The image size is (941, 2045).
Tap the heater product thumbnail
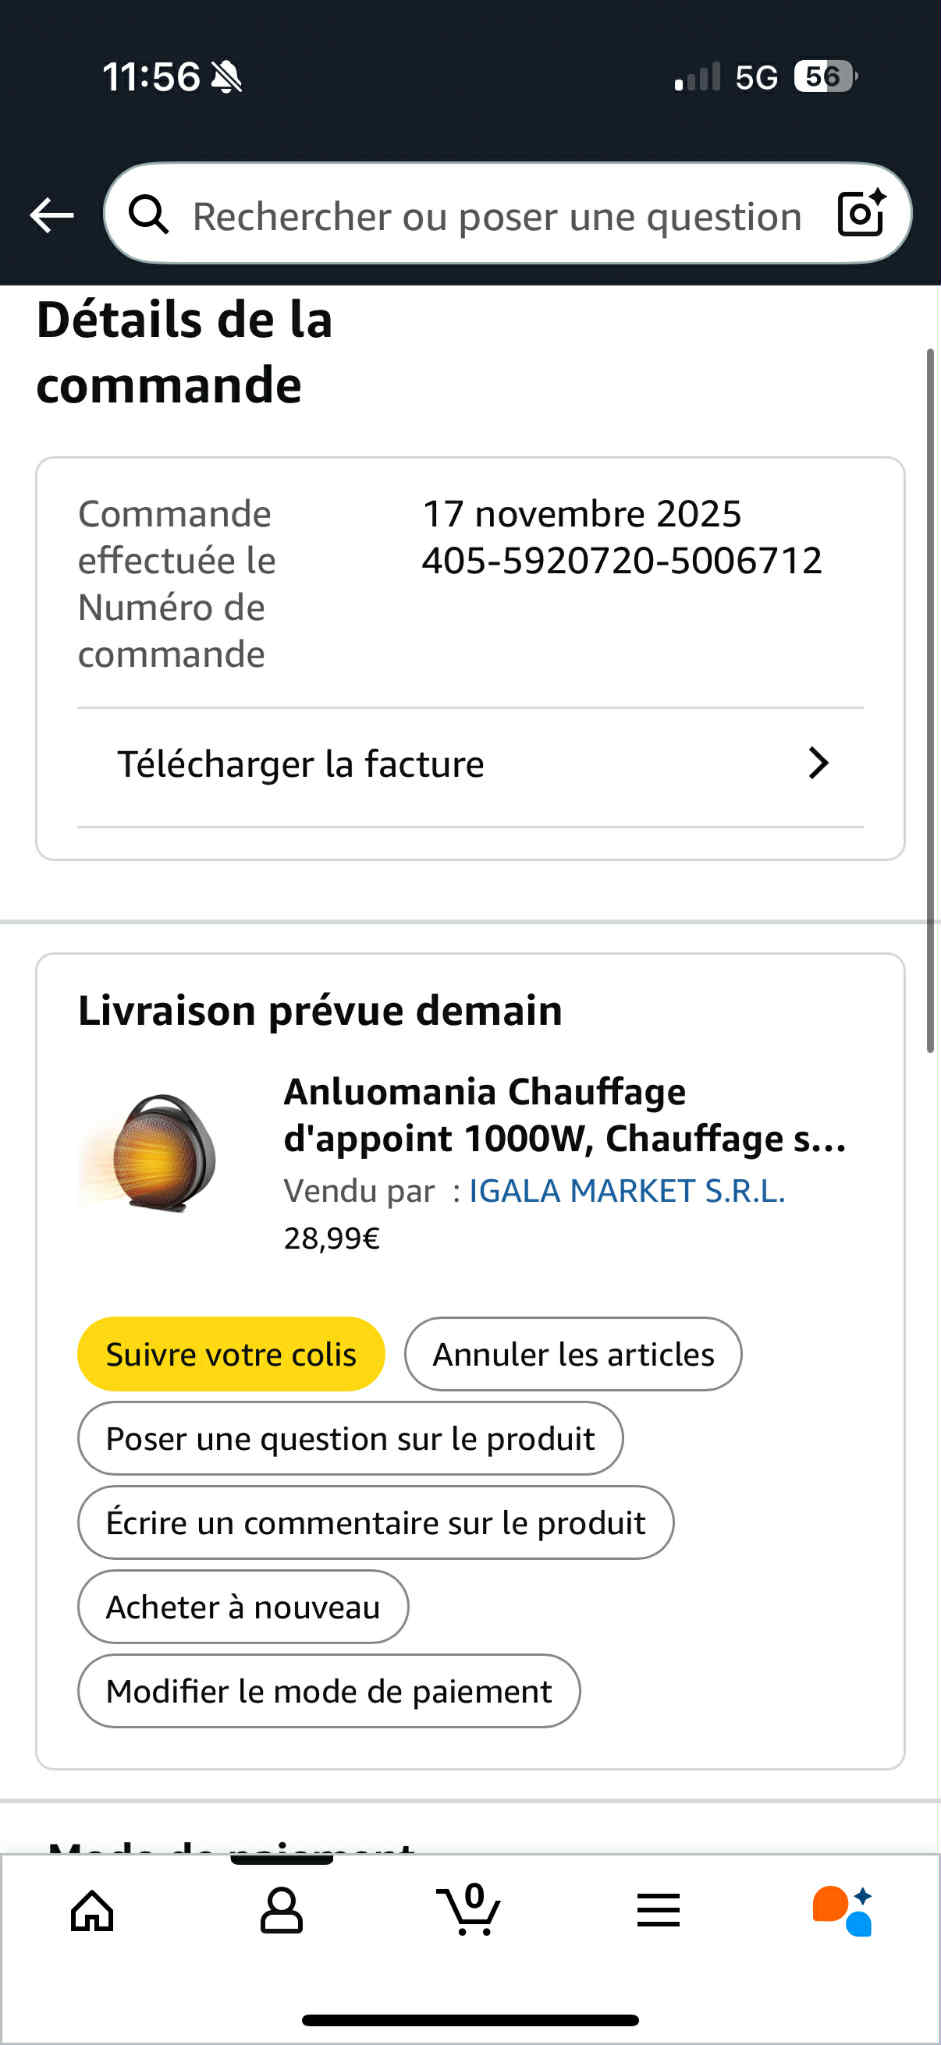pos(152,1154)
